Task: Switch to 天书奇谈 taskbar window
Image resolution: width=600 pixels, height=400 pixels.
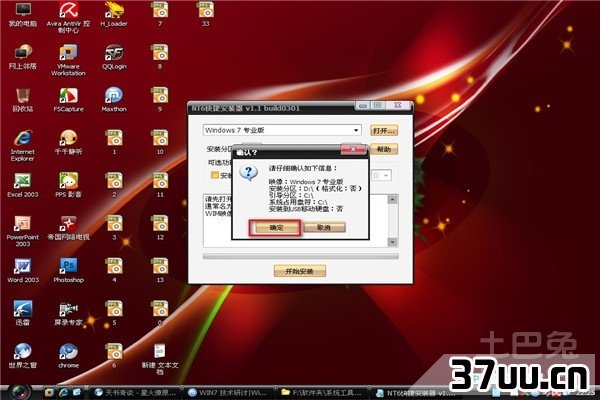Action: [x=135, y=392]
